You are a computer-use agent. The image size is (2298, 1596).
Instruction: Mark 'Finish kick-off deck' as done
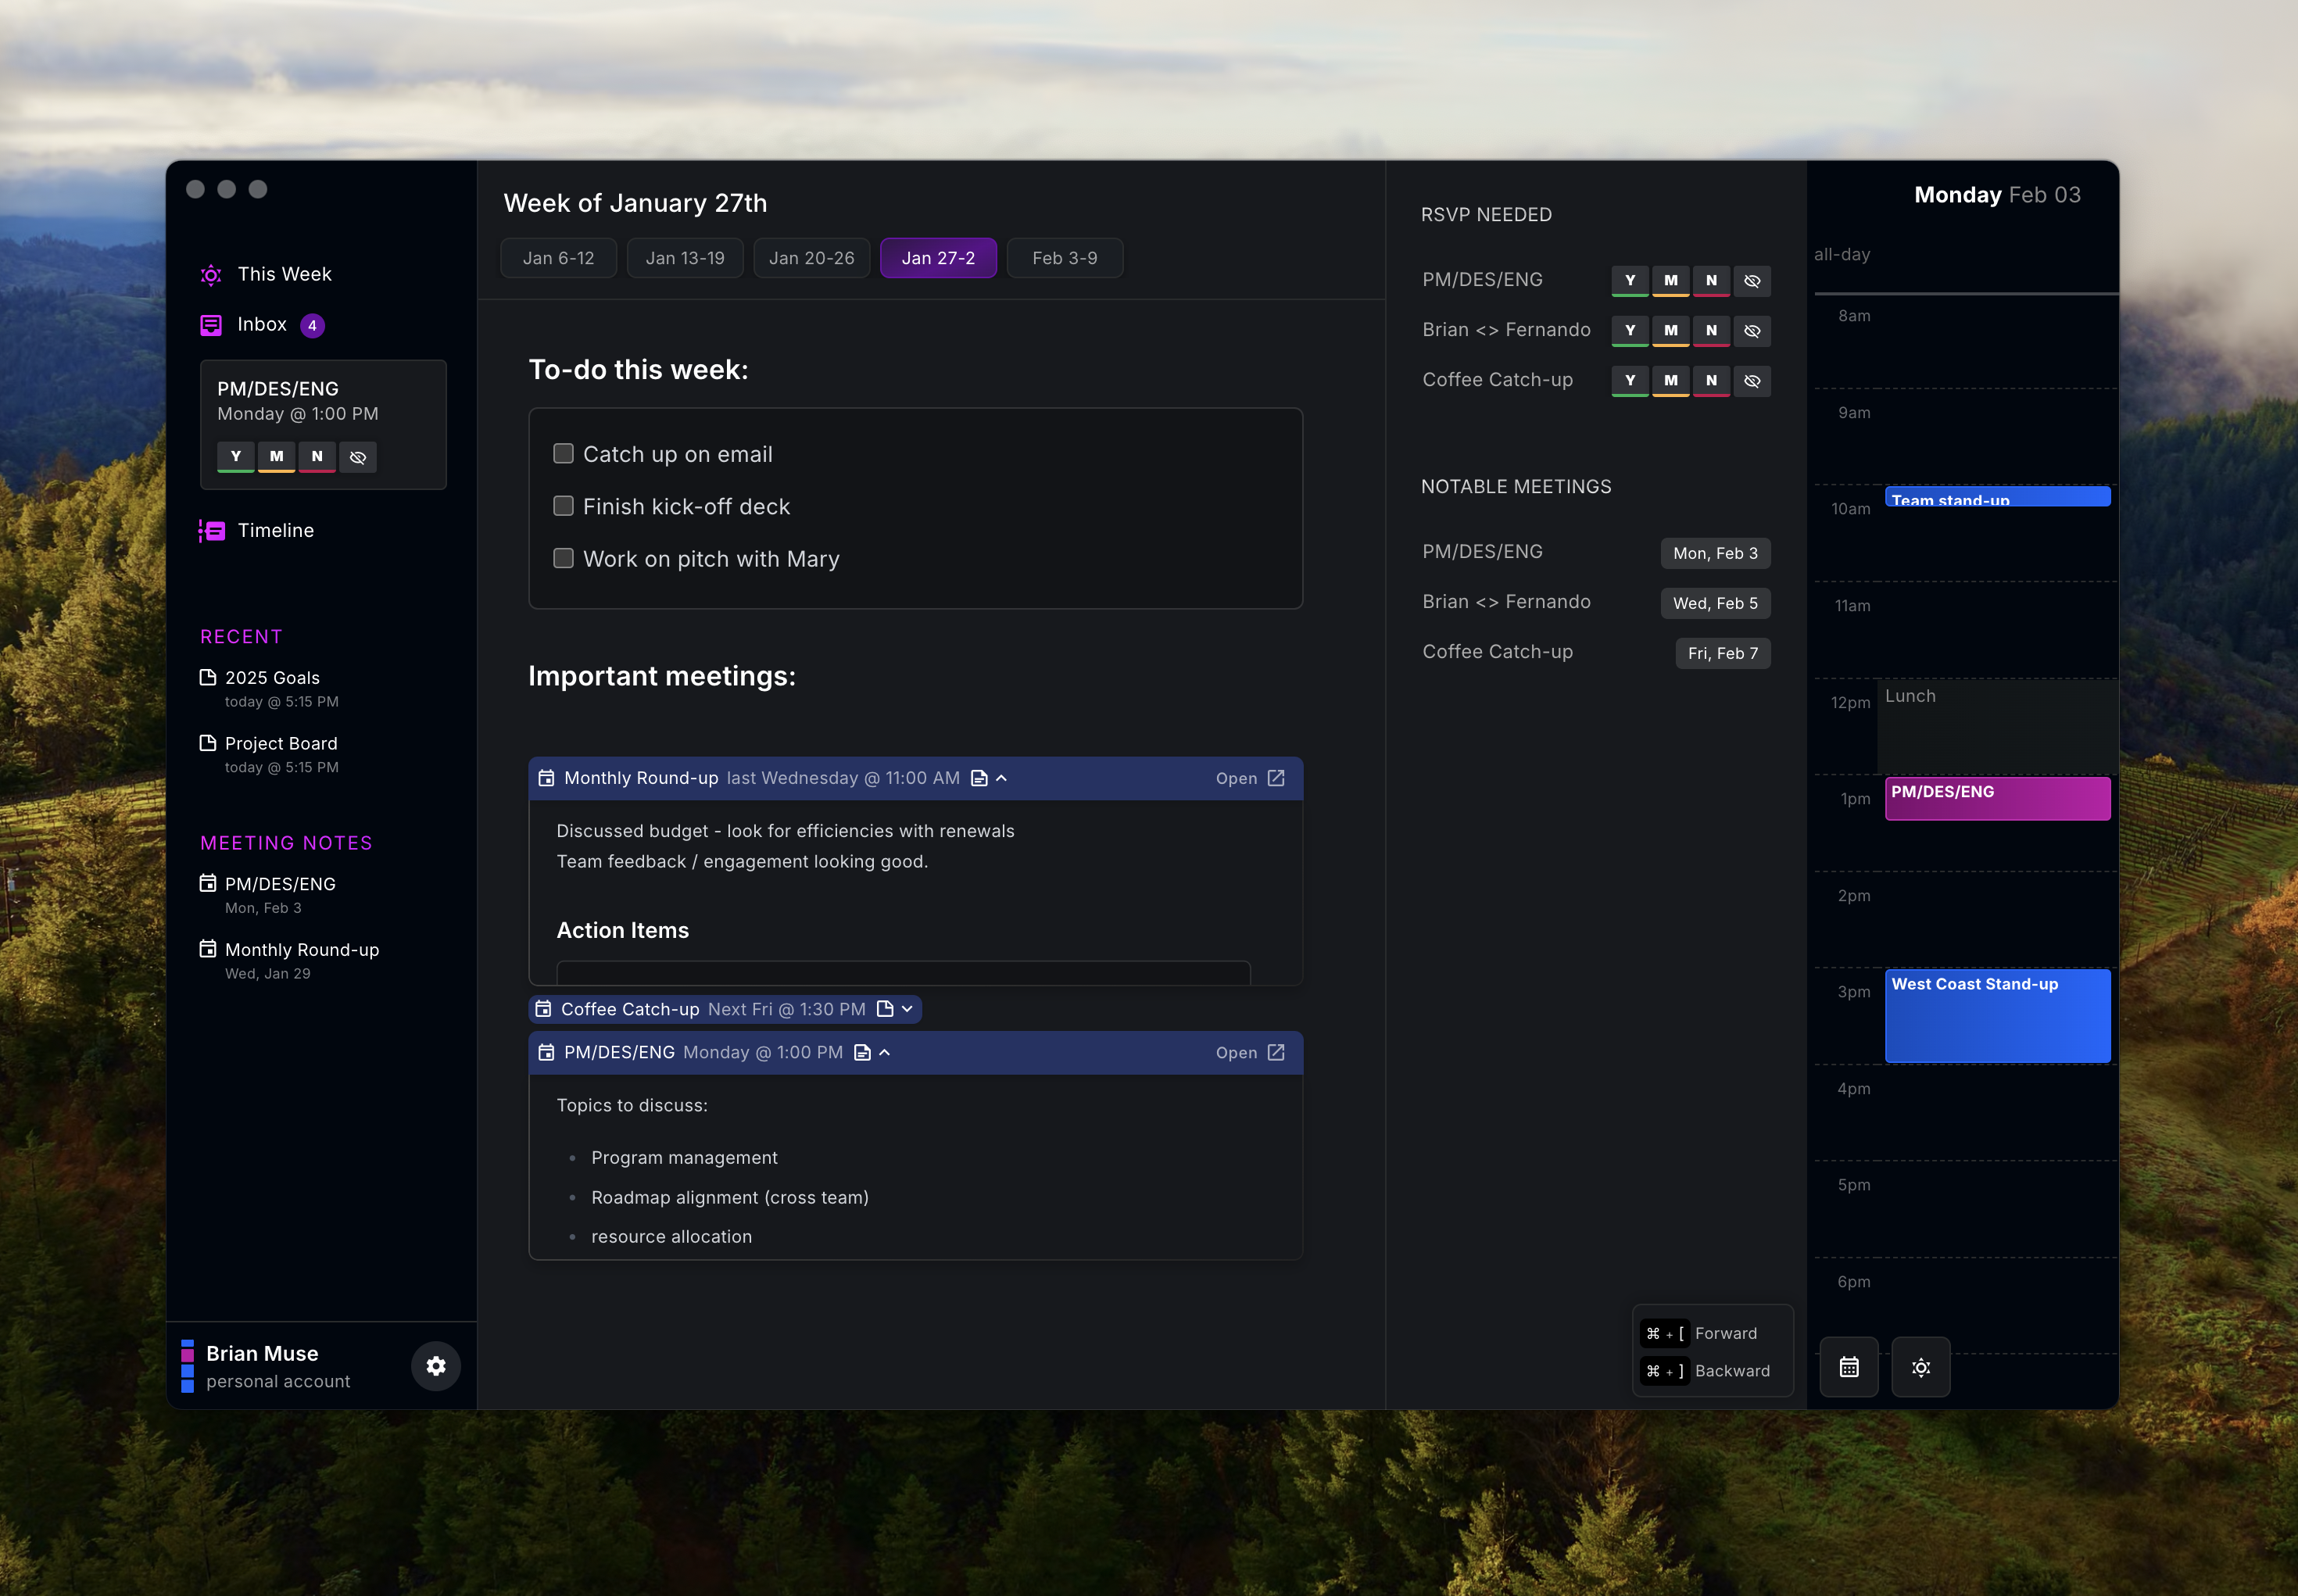[x=563, y=506]
